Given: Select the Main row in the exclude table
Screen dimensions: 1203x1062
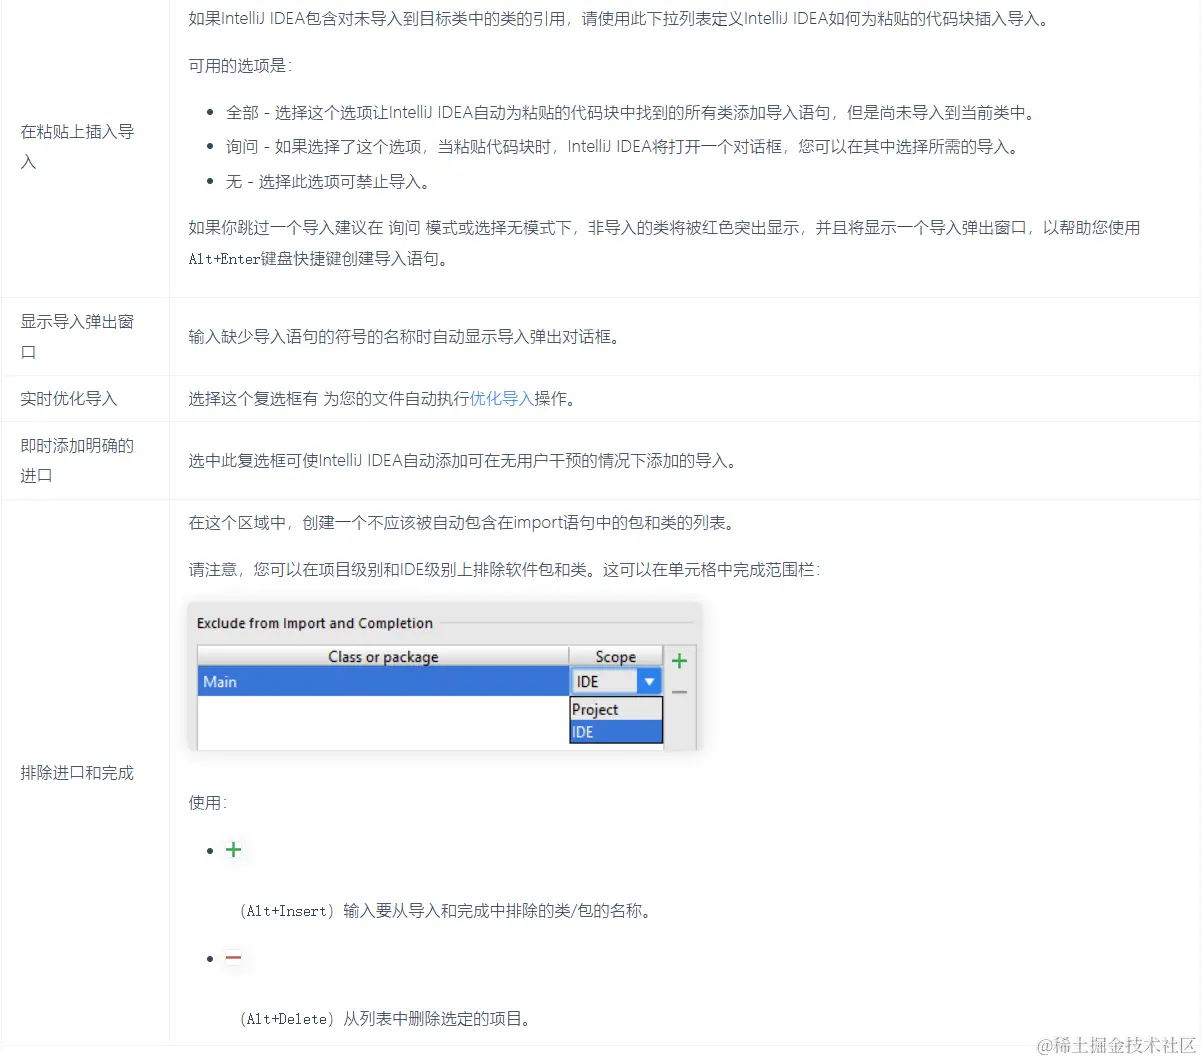Looking at the screenshot, I should click(x=383, y=682).
